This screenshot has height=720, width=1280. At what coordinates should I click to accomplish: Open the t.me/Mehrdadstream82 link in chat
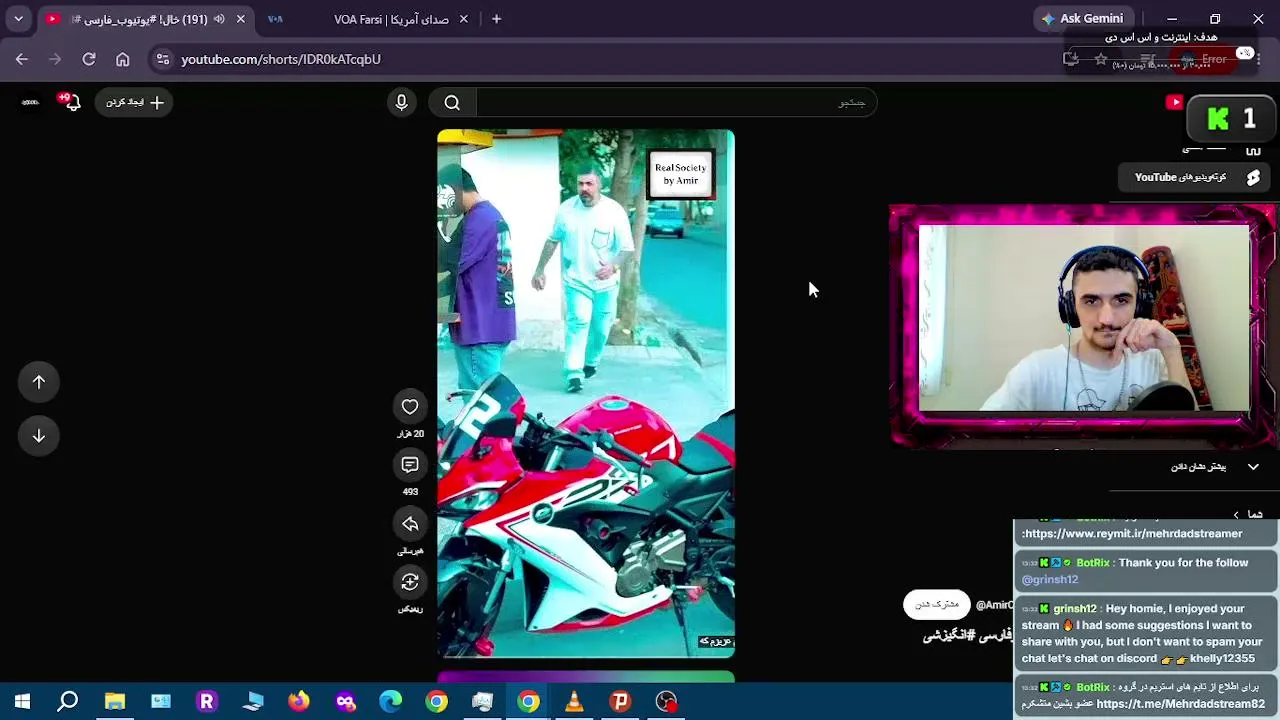tap(1180, 704)
